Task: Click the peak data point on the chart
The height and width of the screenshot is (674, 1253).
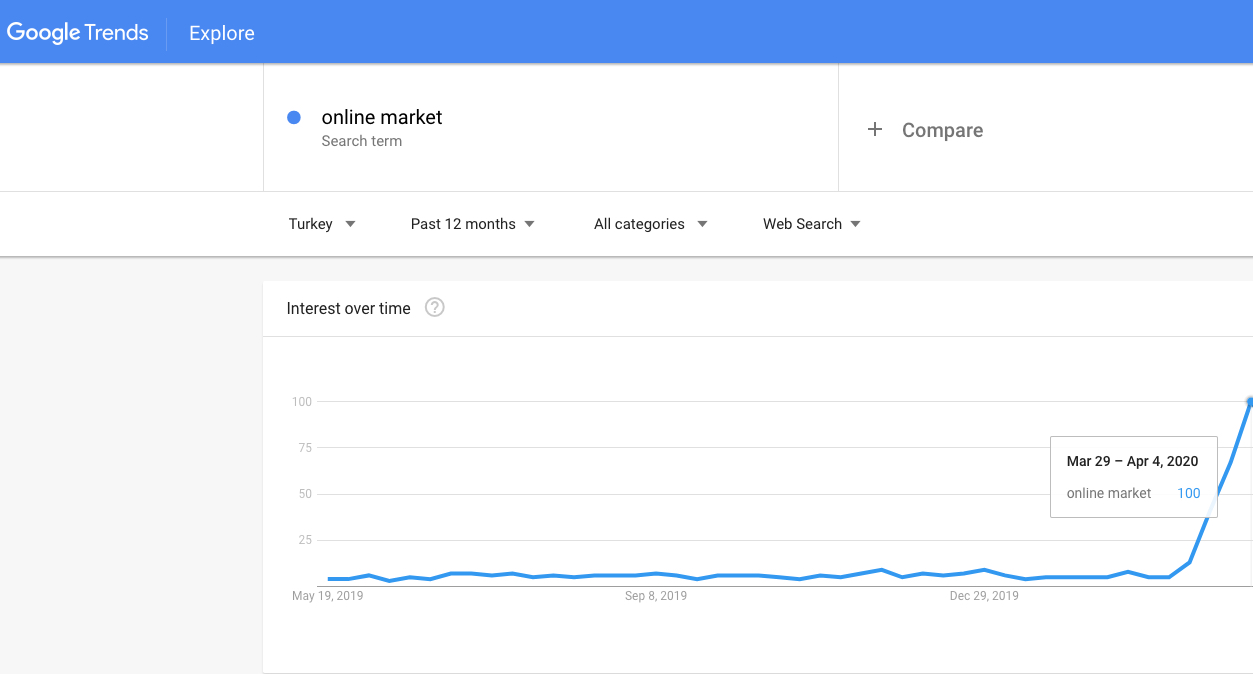Action: coord(1250,401)
